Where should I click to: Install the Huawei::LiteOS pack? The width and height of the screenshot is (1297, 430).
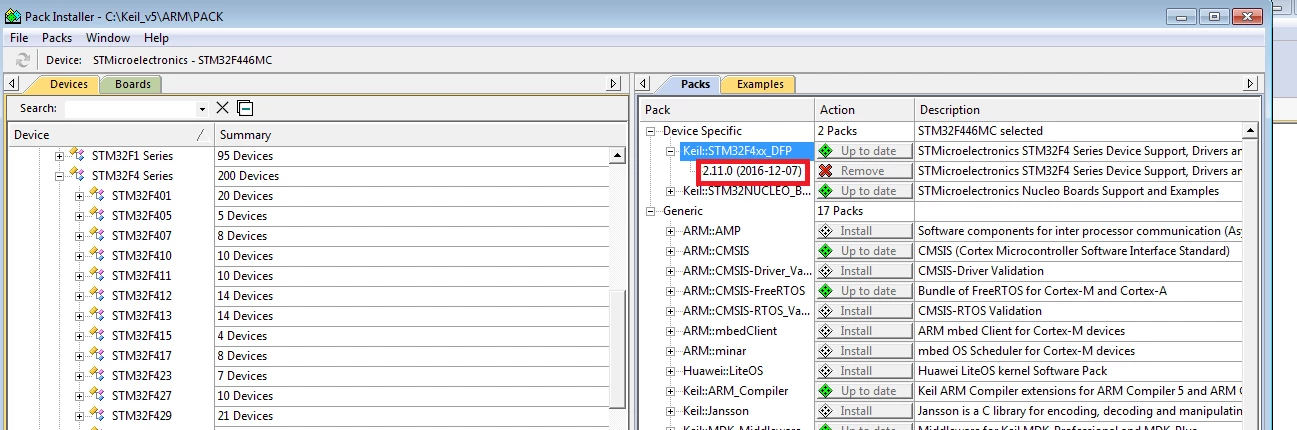coord(864,371)
